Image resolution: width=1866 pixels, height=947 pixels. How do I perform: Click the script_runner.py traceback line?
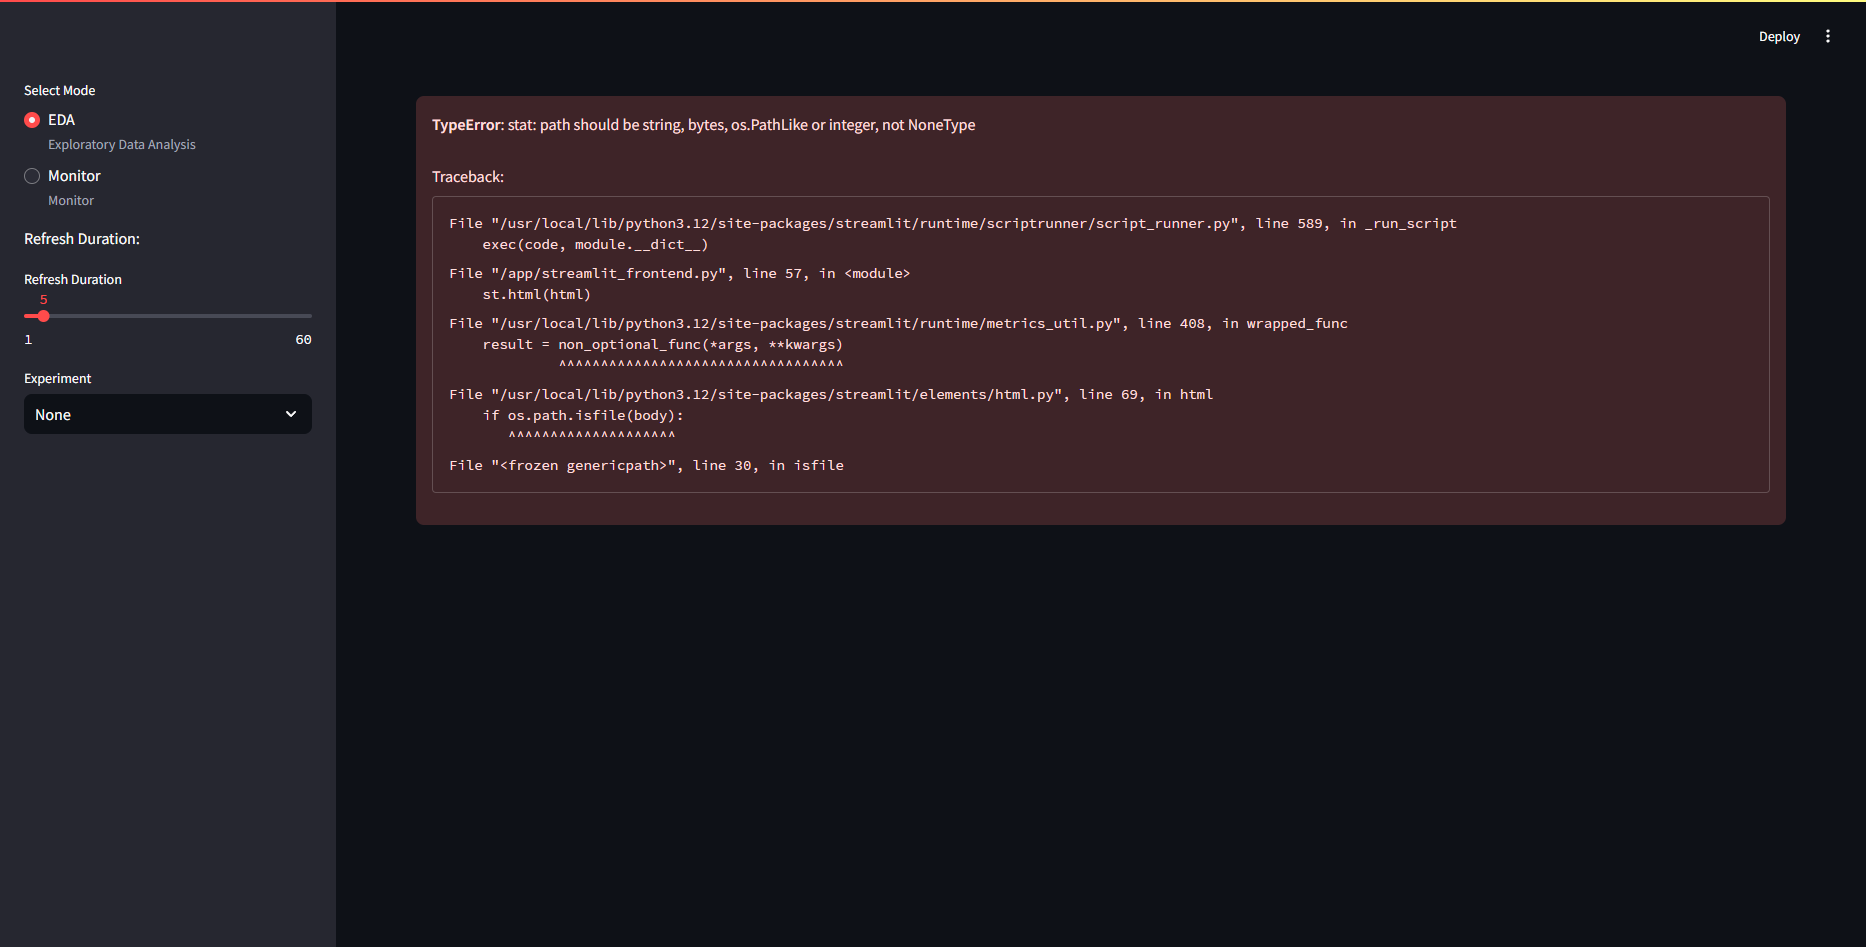(952, 223)
